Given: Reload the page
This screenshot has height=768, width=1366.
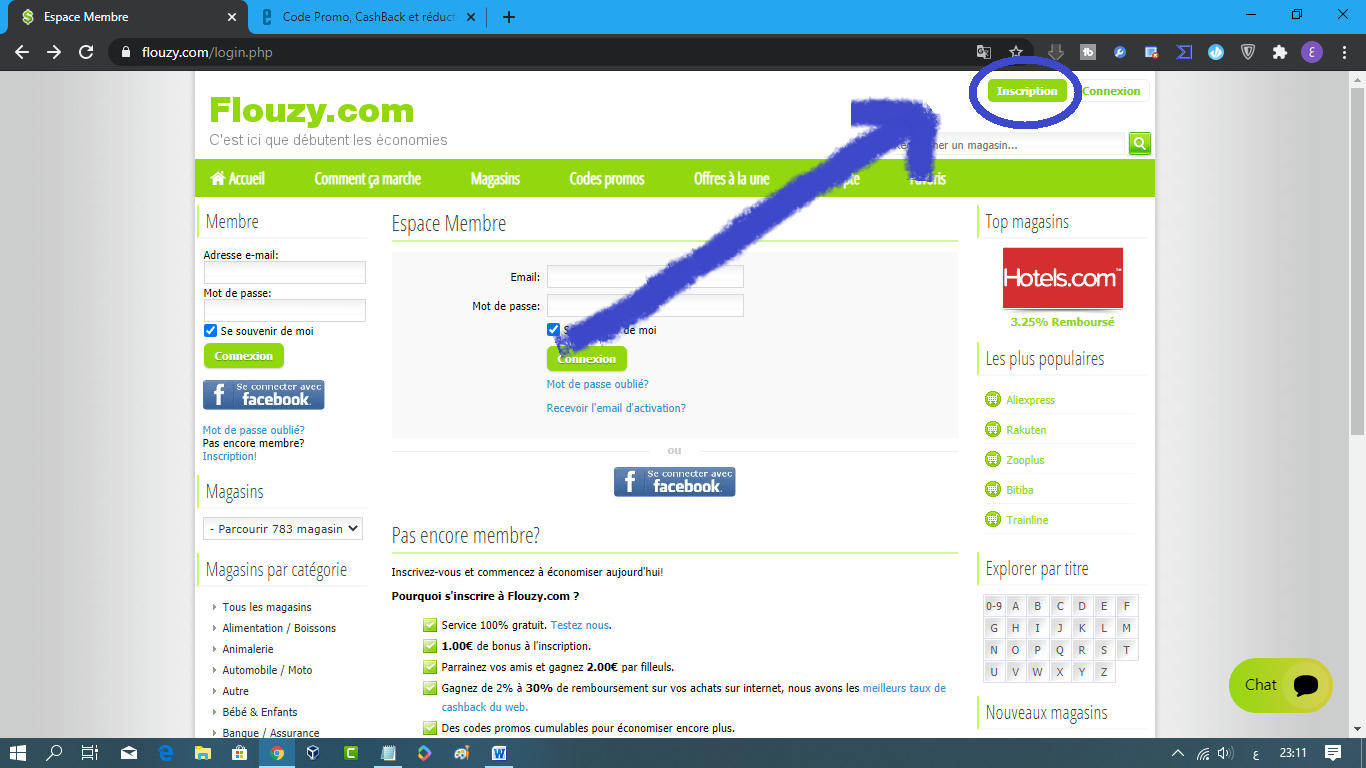Looking at the screenshot, I should coord(86,52).
